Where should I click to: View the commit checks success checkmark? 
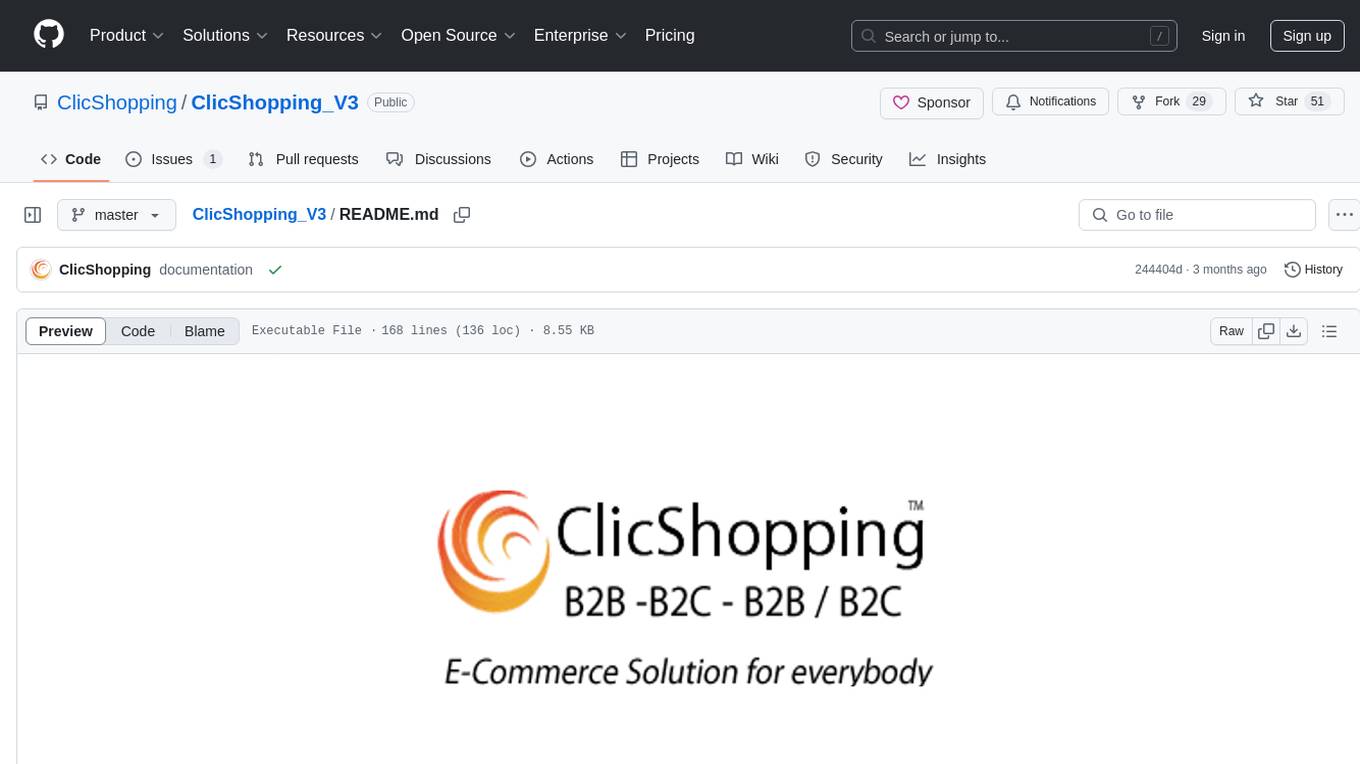(x=275, y=270)
